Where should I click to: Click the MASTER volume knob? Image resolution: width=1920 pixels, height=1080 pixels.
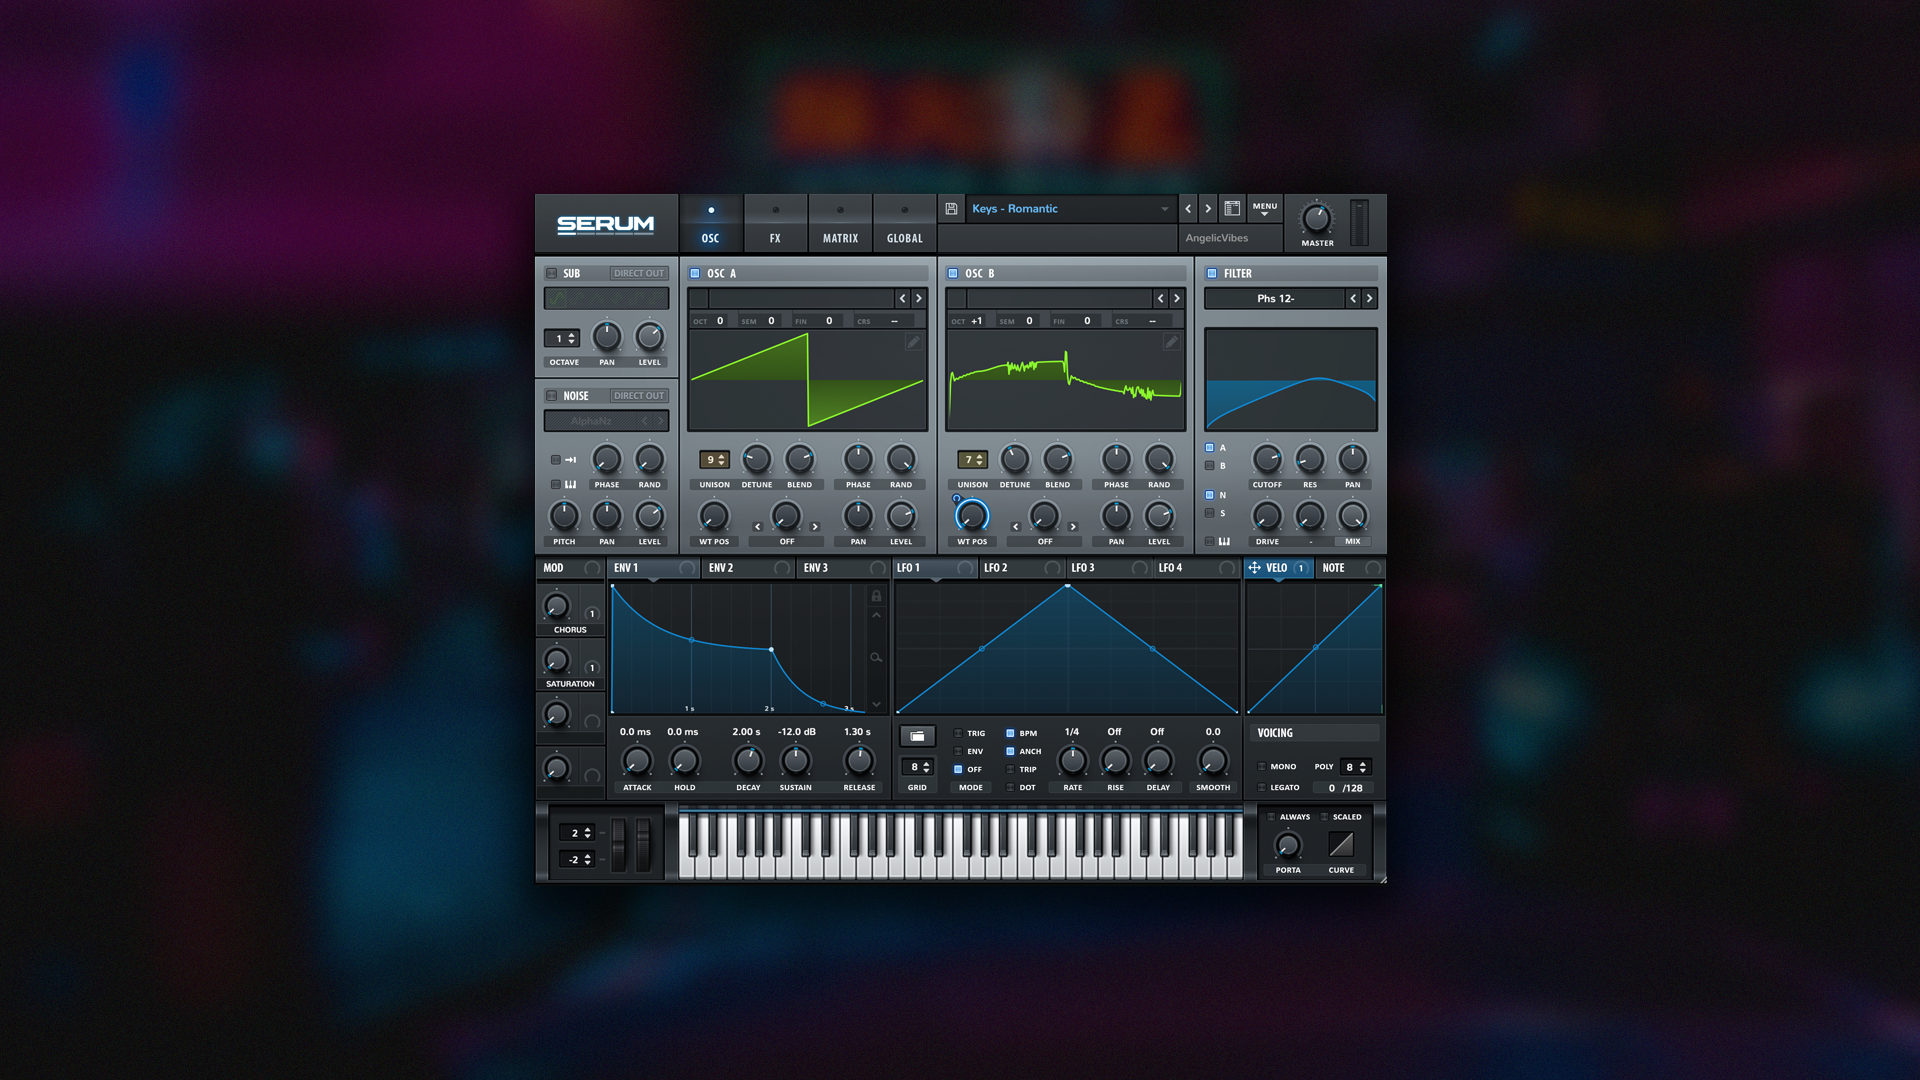(x=1316, y=219)
